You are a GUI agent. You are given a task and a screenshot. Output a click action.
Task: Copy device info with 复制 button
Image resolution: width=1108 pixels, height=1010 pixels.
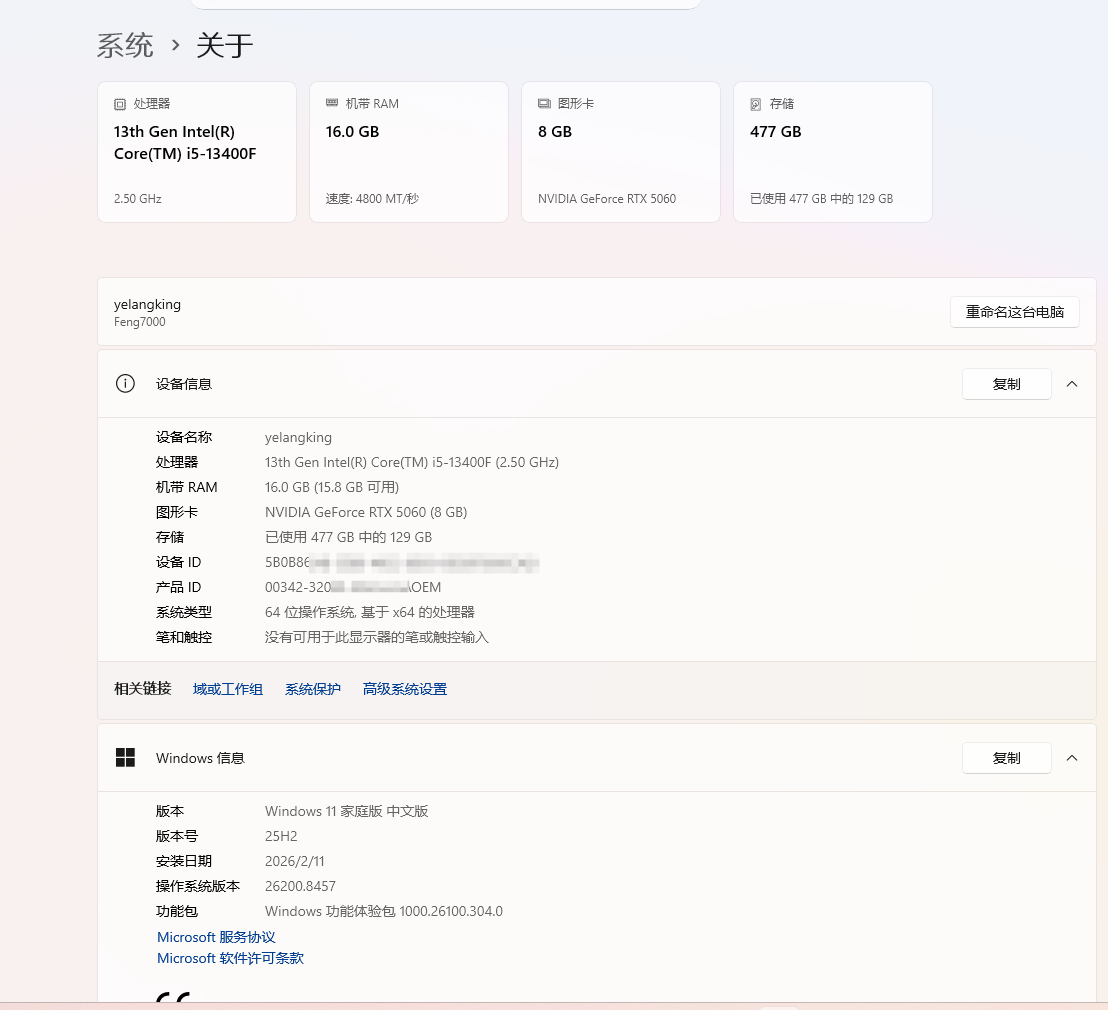[1006, 384]
